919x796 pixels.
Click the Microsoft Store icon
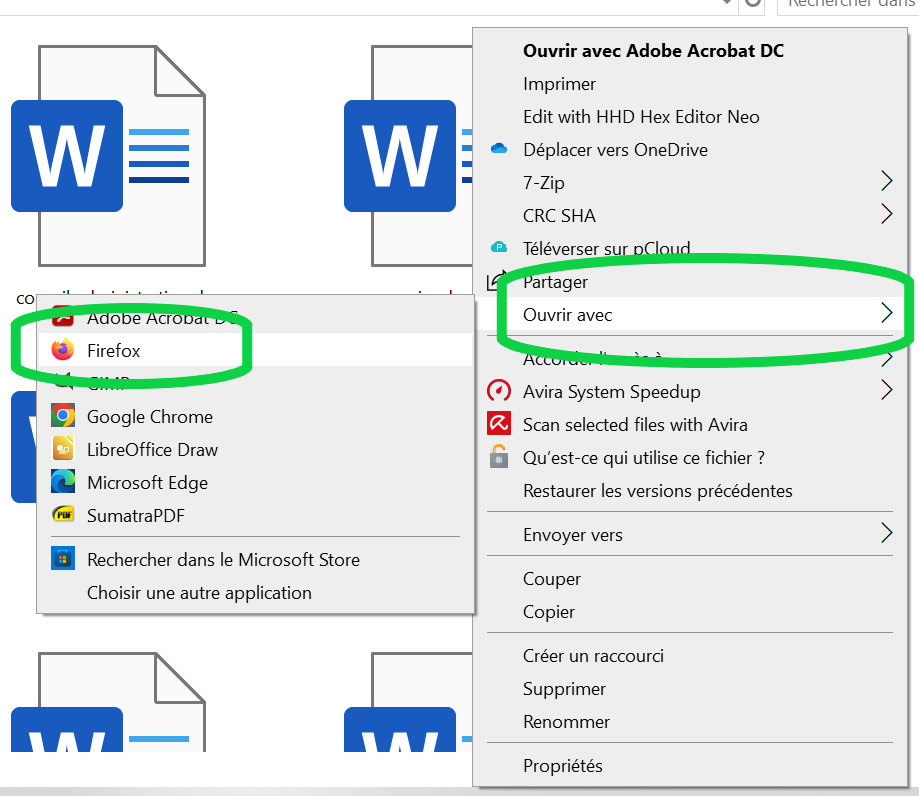pos(63,560)
